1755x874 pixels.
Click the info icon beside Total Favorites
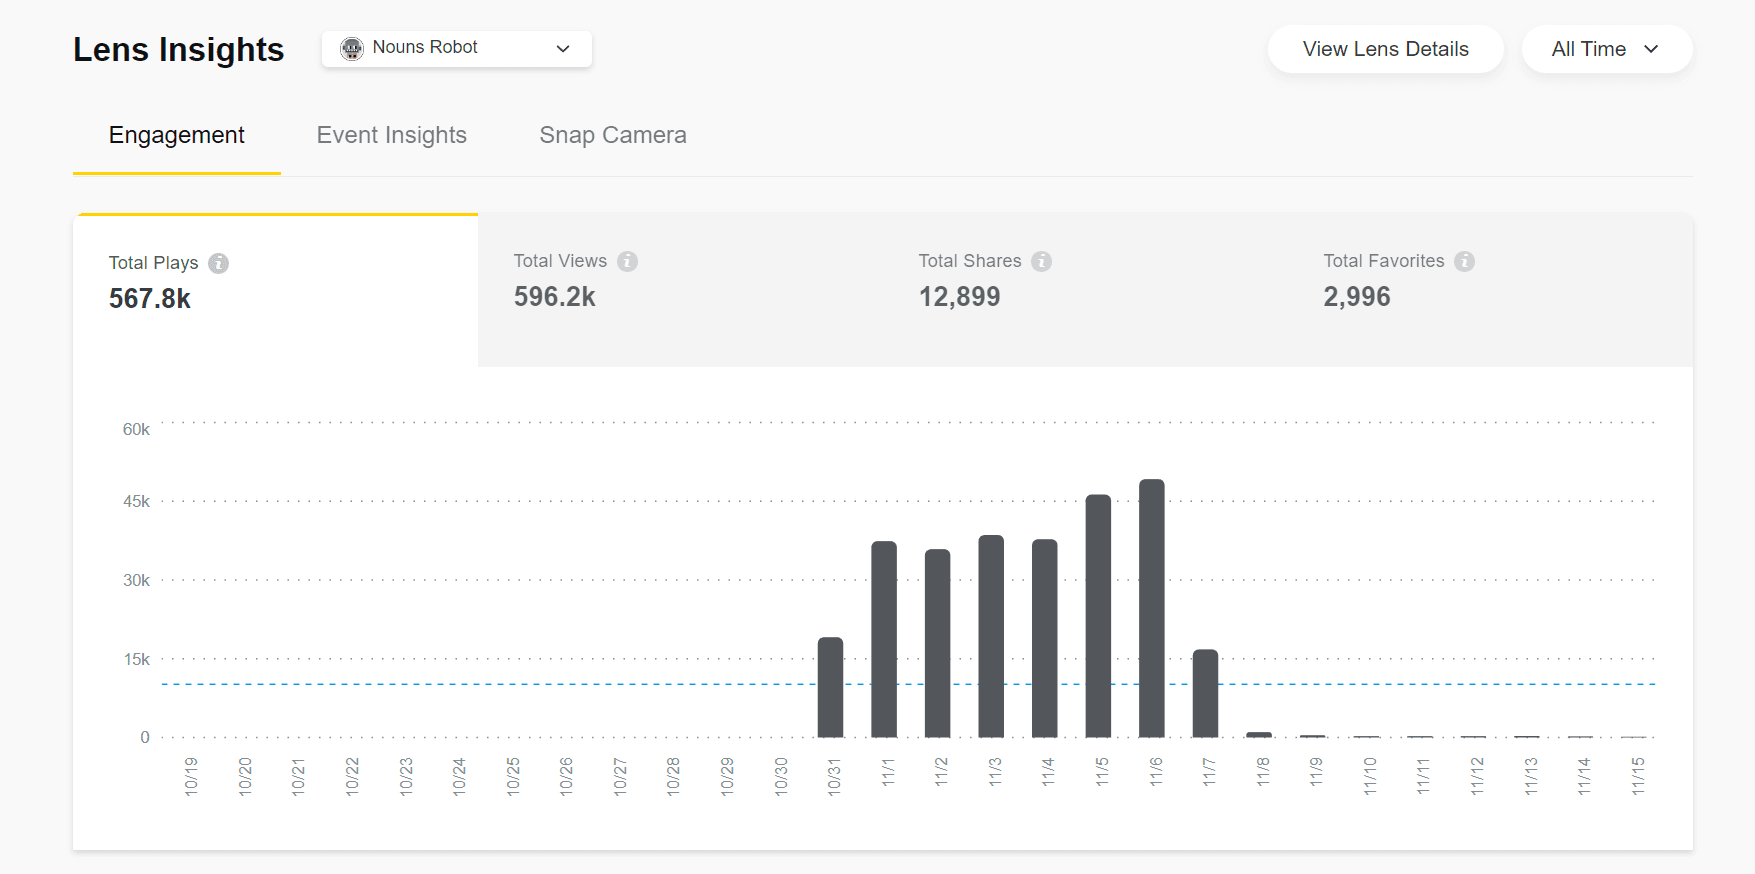pos(1464,261)
